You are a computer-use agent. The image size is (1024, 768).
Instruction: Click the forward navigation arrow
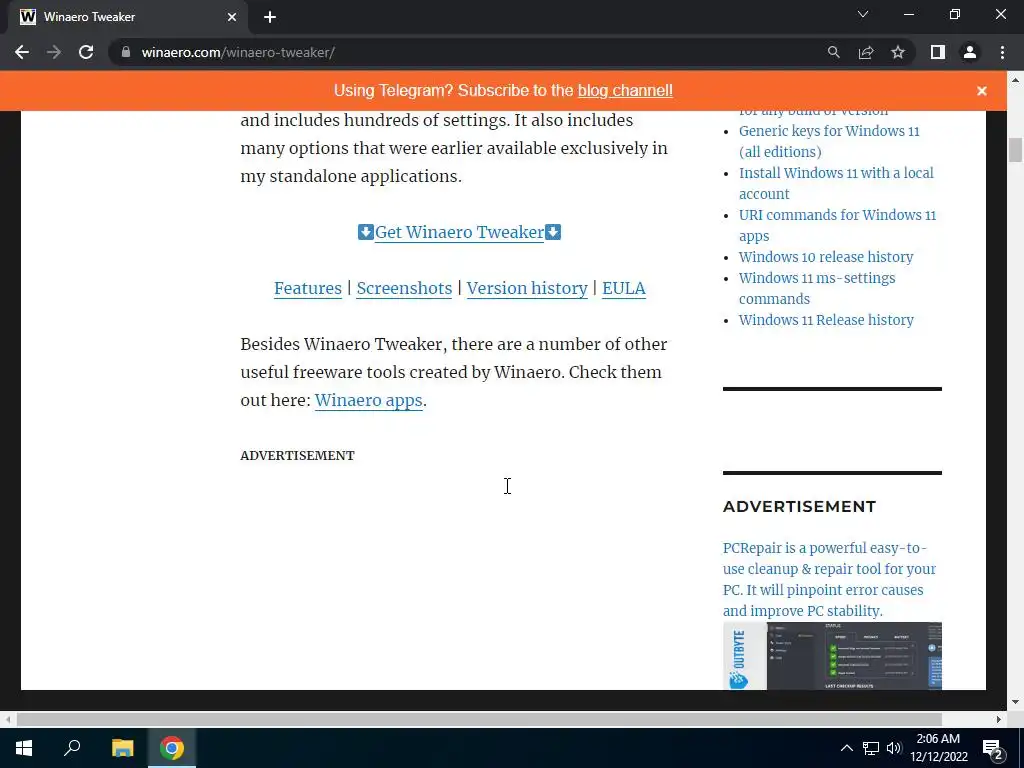coord(54,52)
